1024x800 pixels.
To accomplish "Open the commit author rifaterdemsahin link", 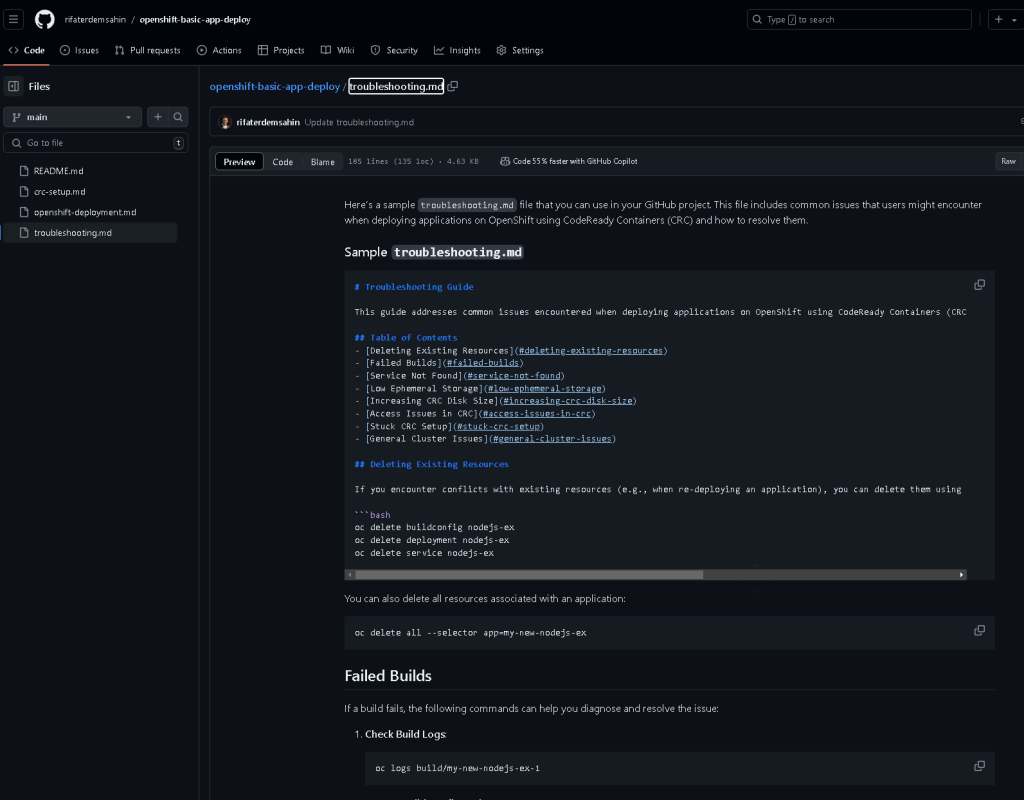I will pos(268,122).
